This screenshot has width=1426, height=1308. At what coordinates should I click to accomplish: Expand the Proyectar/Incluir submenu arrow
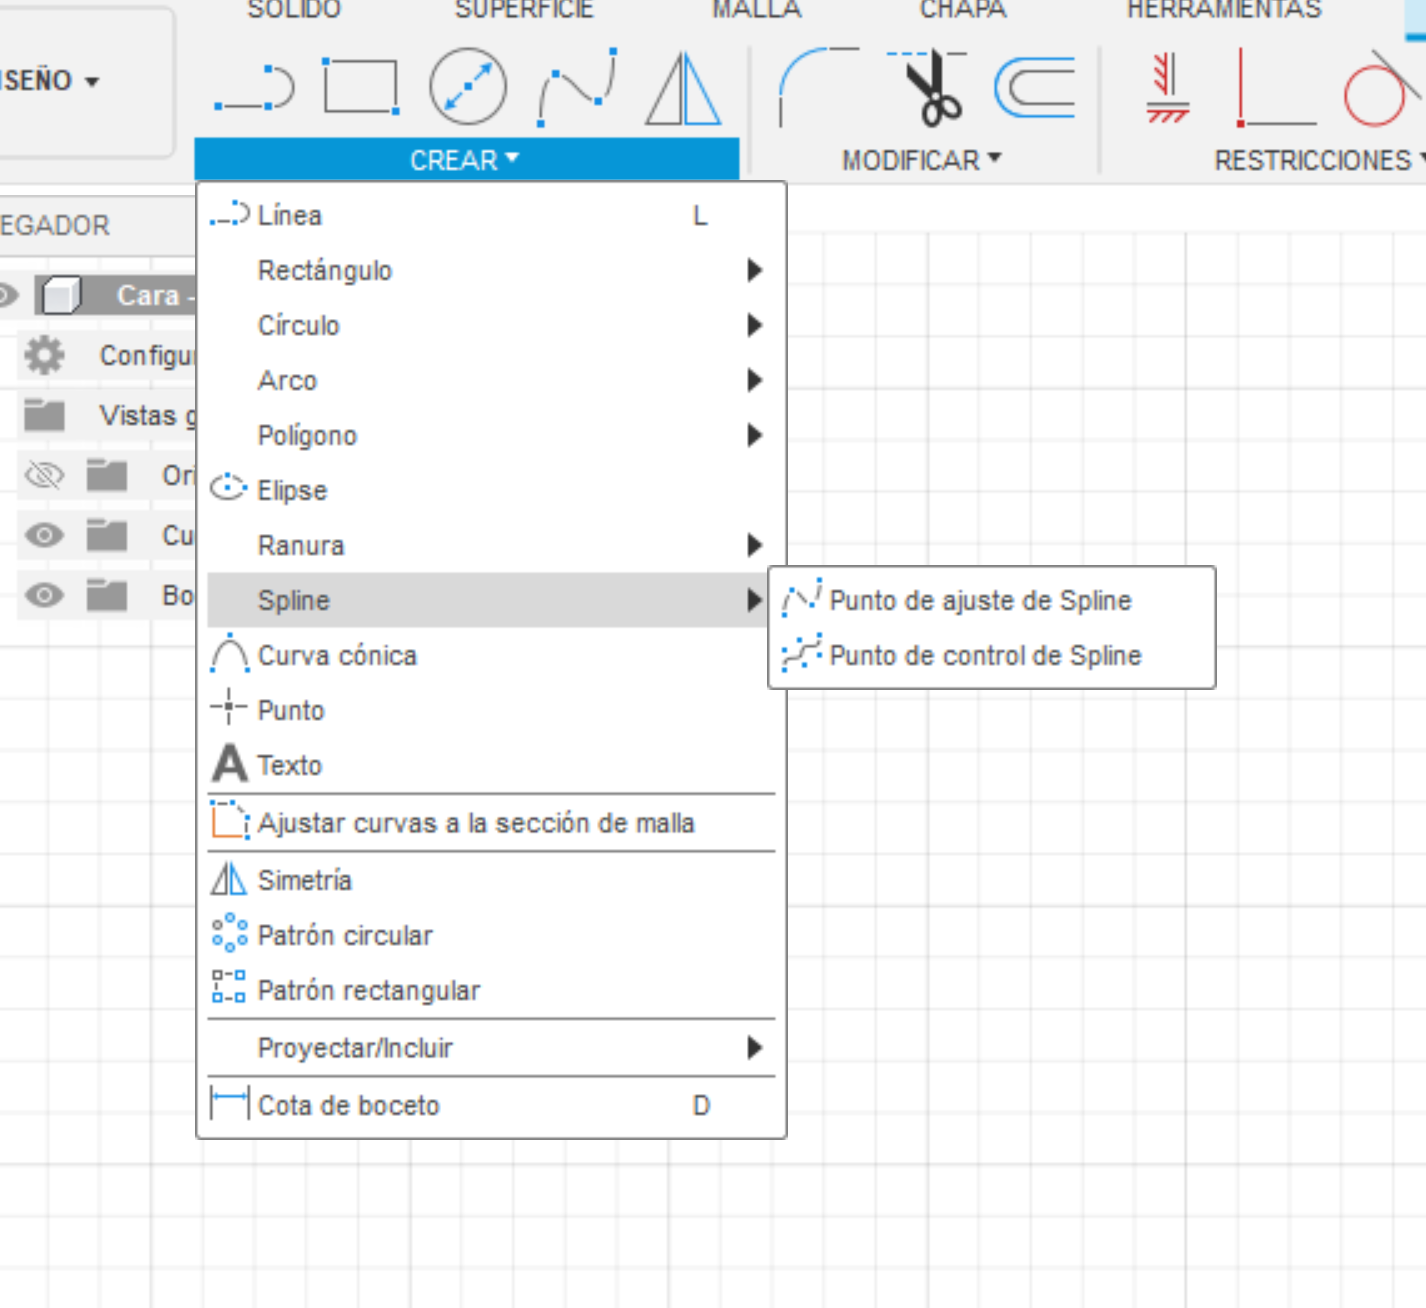(754, 1047)
